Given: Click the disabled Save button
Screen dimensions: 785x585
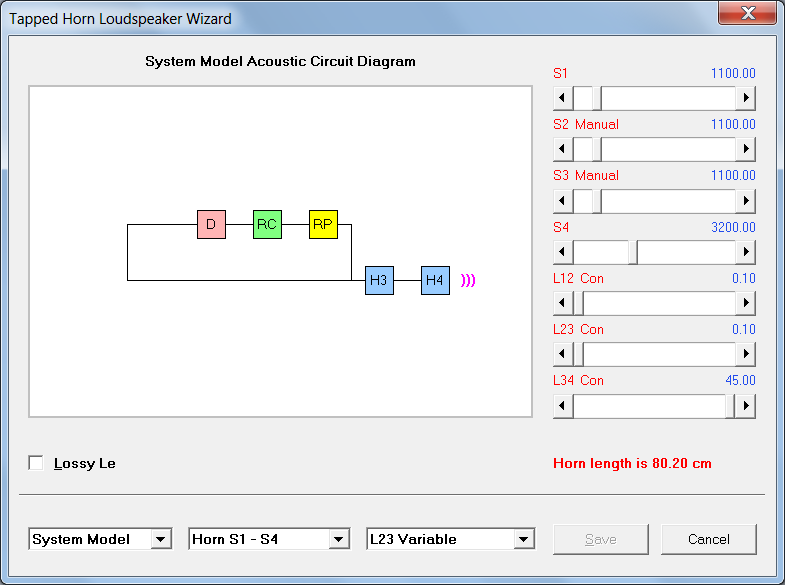Looking at the screenshot, I should point(601,539).
